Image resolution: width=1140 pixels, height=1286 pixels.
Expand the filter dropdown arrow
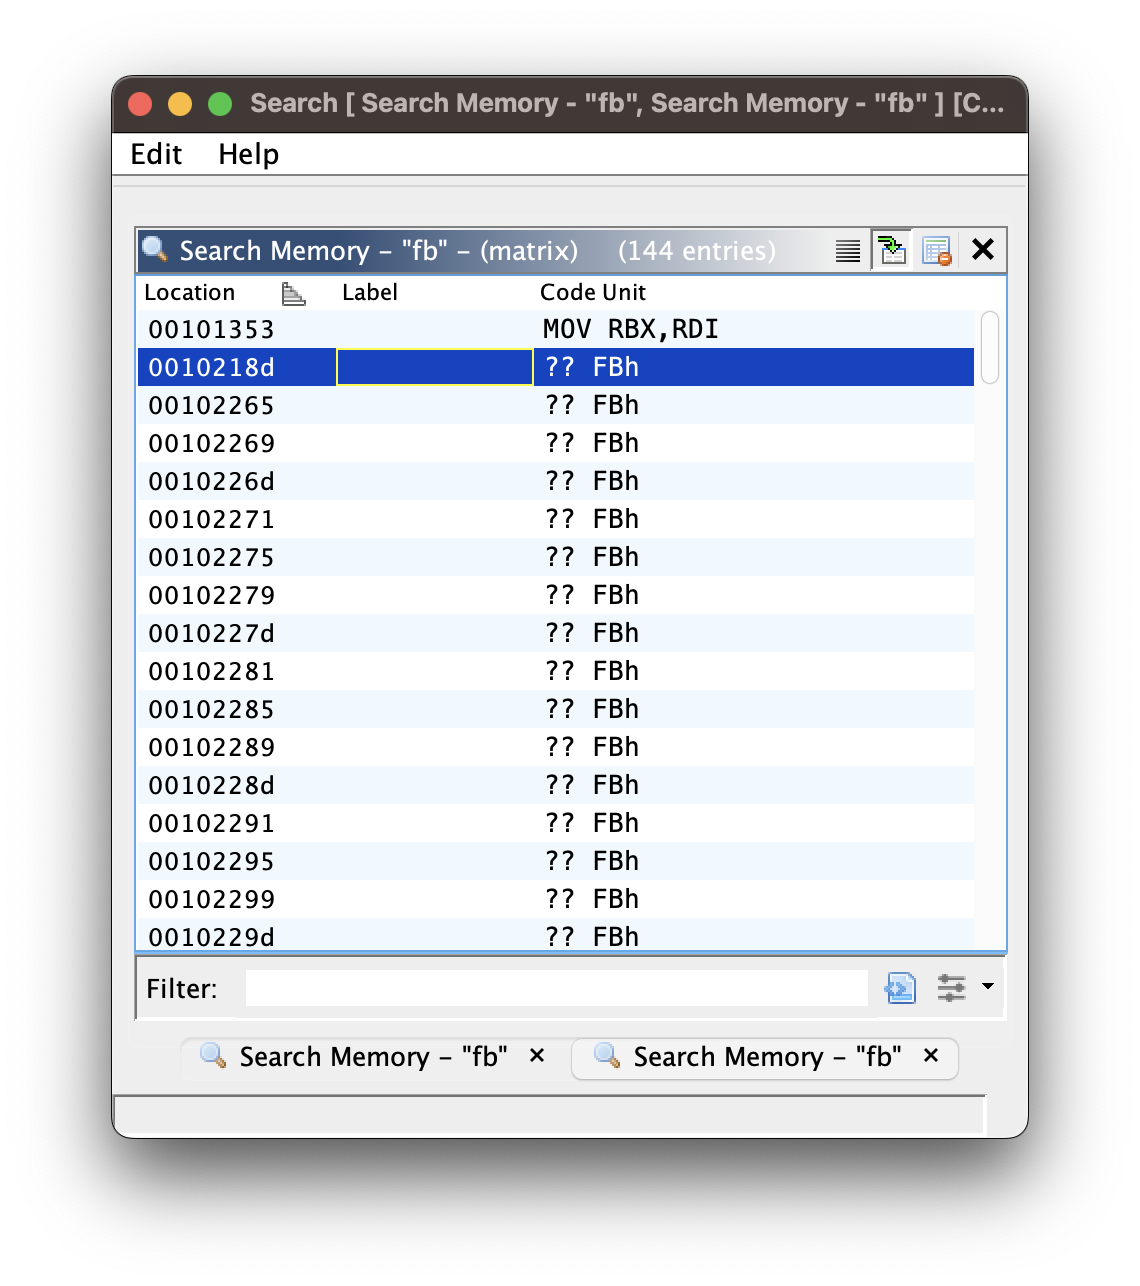click(x=988, y=986)
